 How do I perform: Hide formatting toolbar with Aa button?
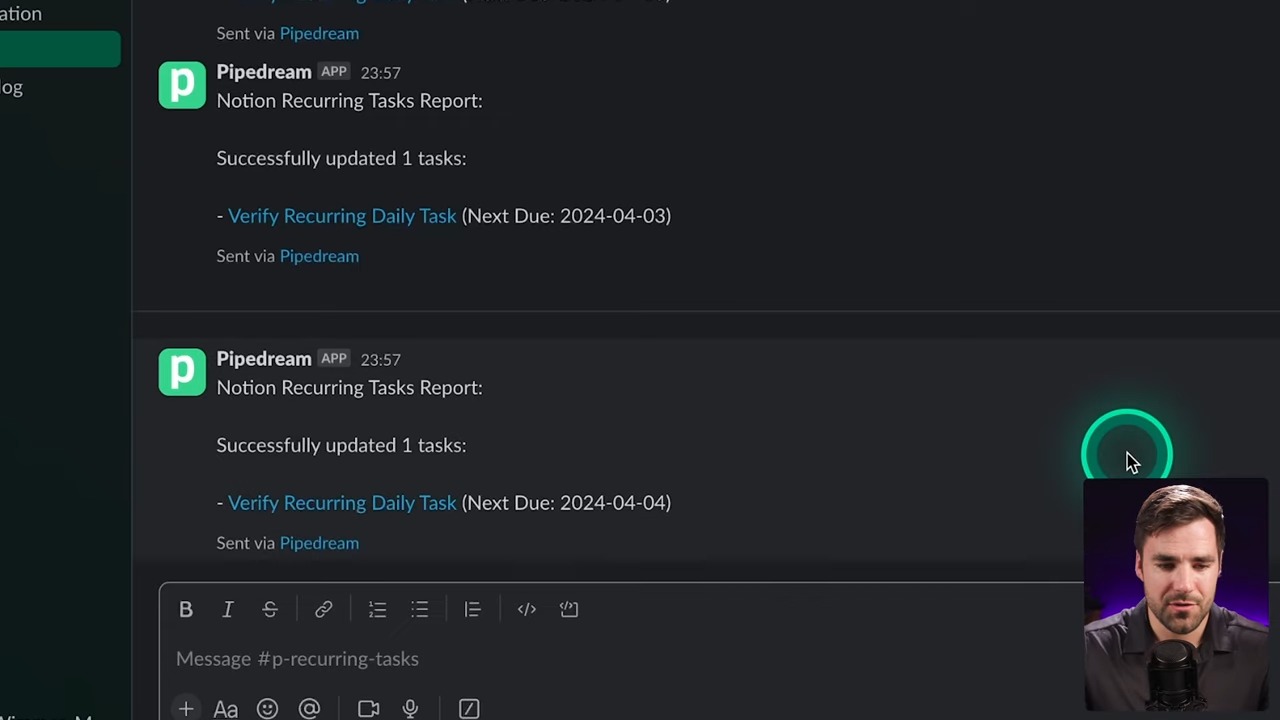tap(226, 709)
